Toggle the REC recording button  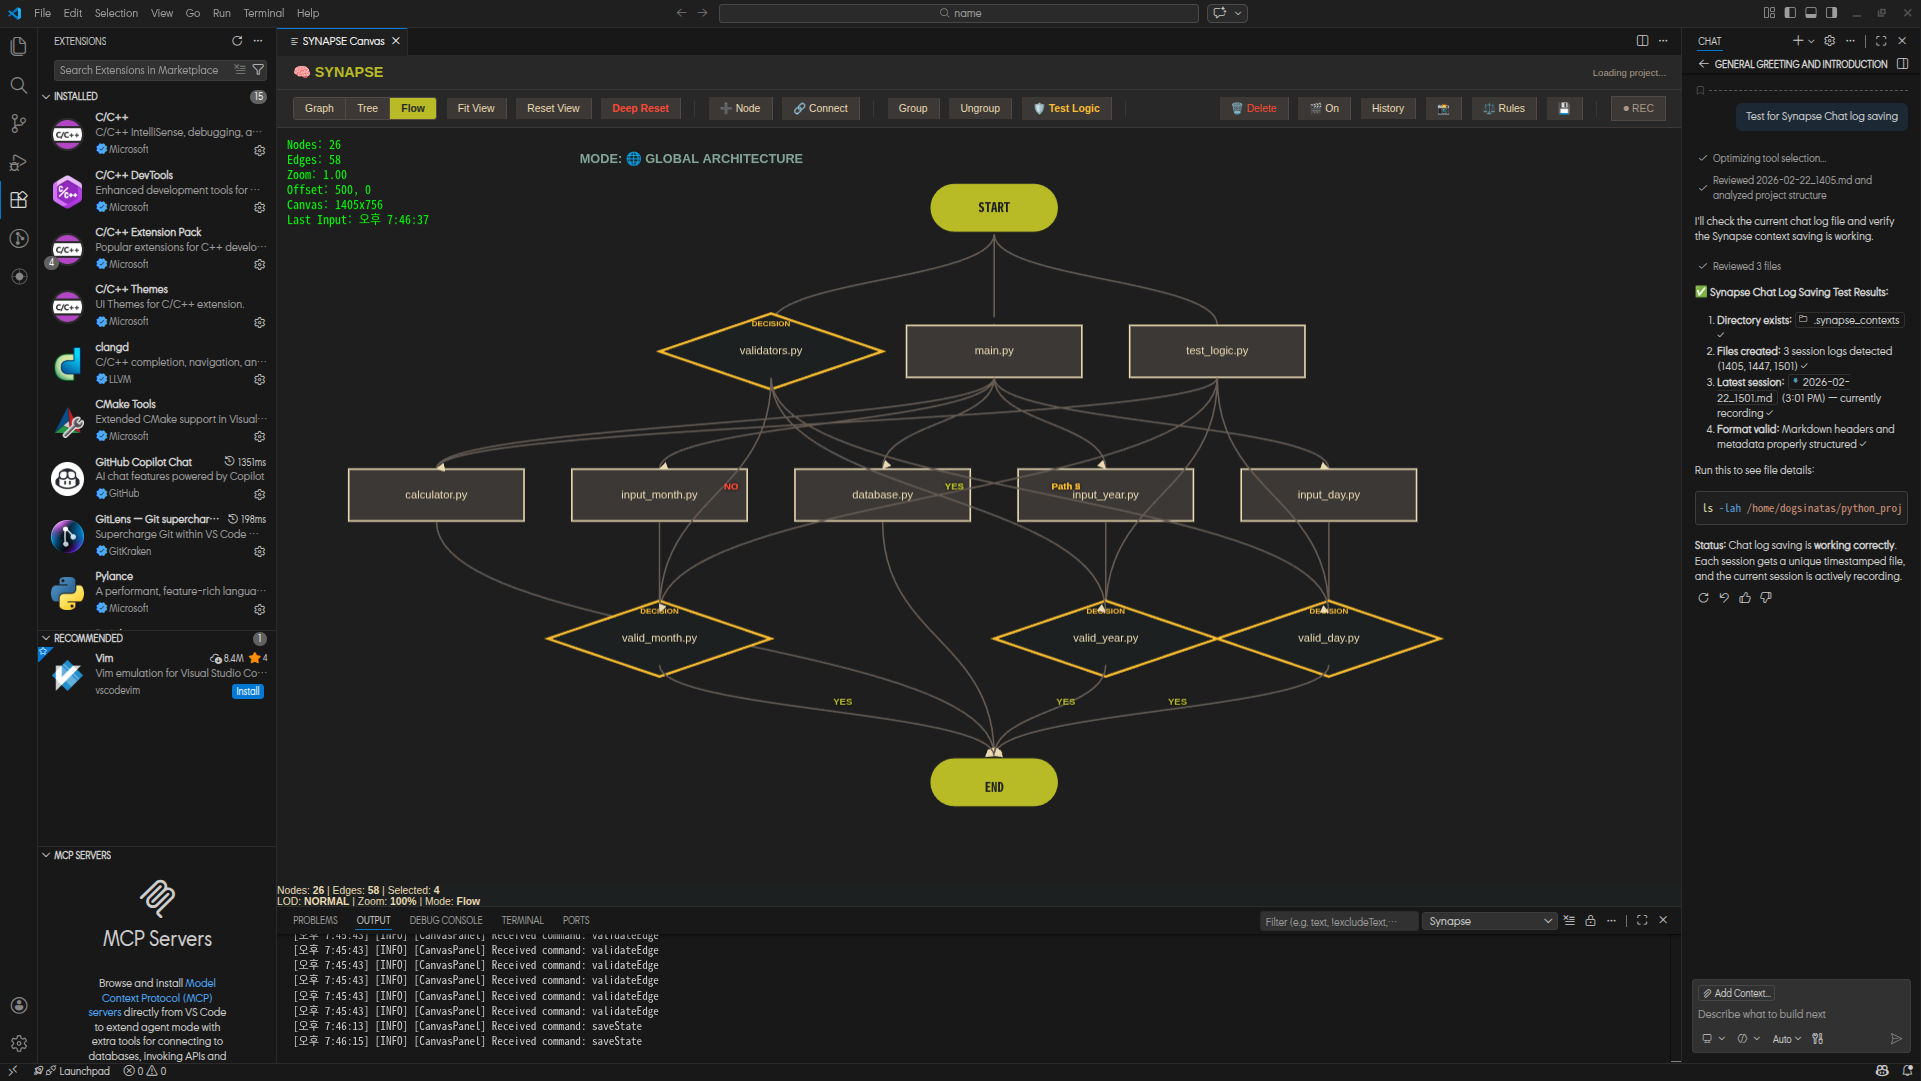click(1637, 108)
